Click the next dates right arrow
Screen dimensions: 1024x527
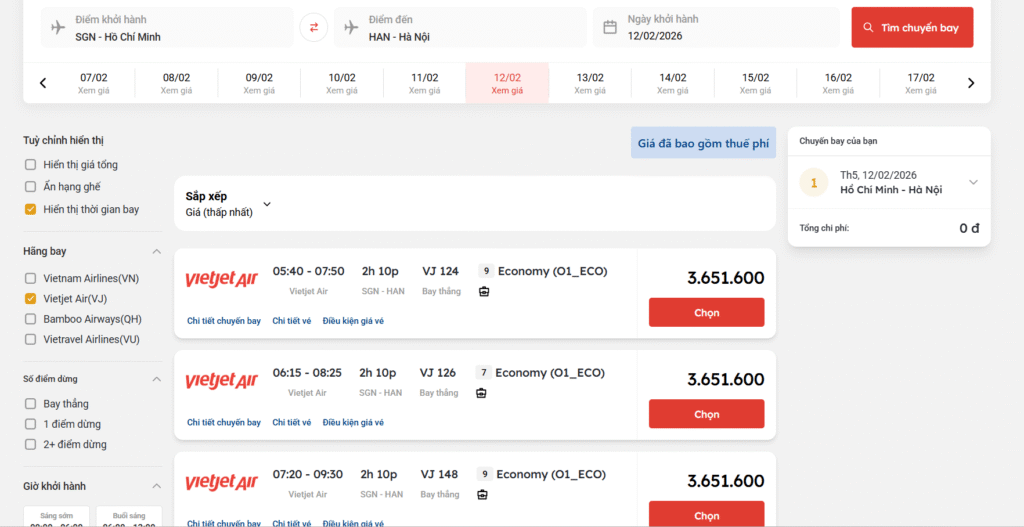pyautogui.click(x=970, y=83)
